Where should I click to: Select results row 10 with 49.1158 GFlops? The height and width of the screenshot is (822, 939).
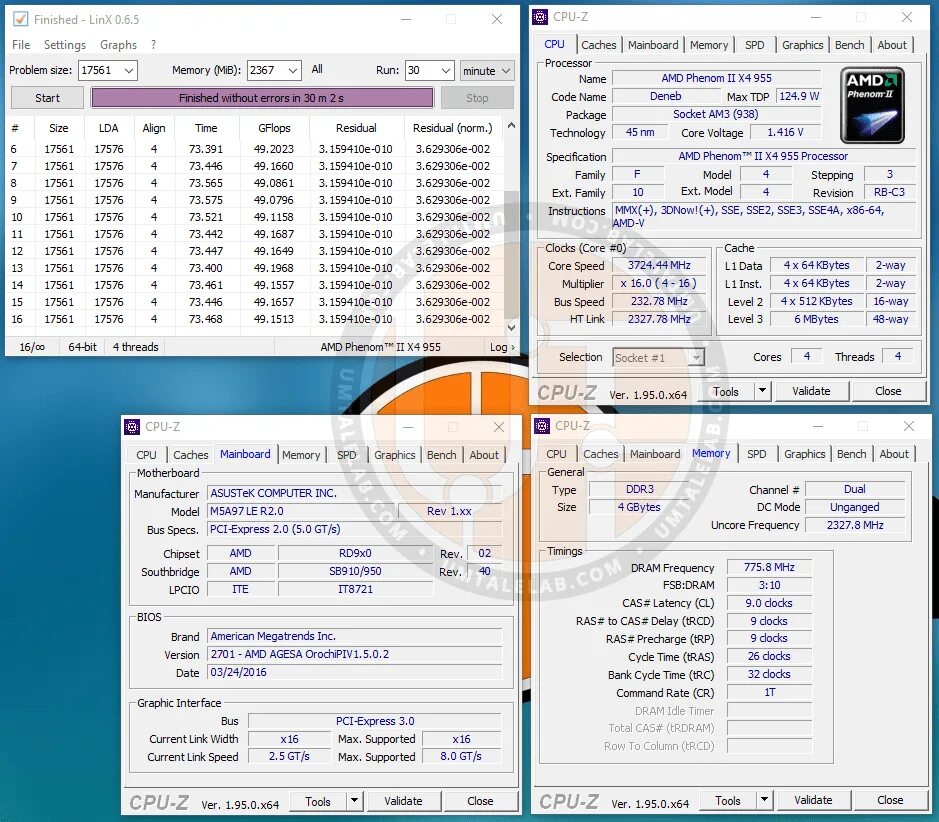[x=255, y=217]
